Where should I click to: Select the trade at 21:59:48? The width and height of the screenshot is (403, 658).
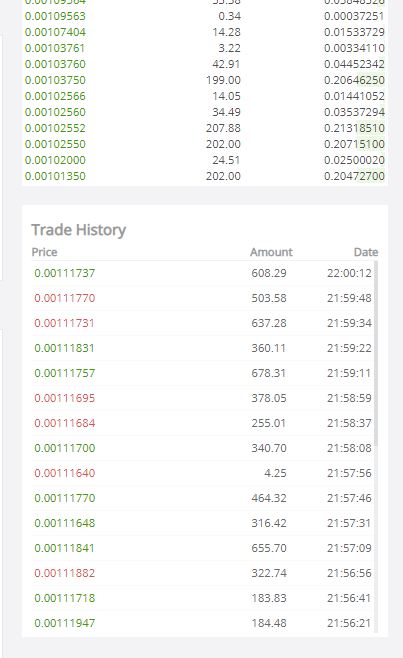203,298
